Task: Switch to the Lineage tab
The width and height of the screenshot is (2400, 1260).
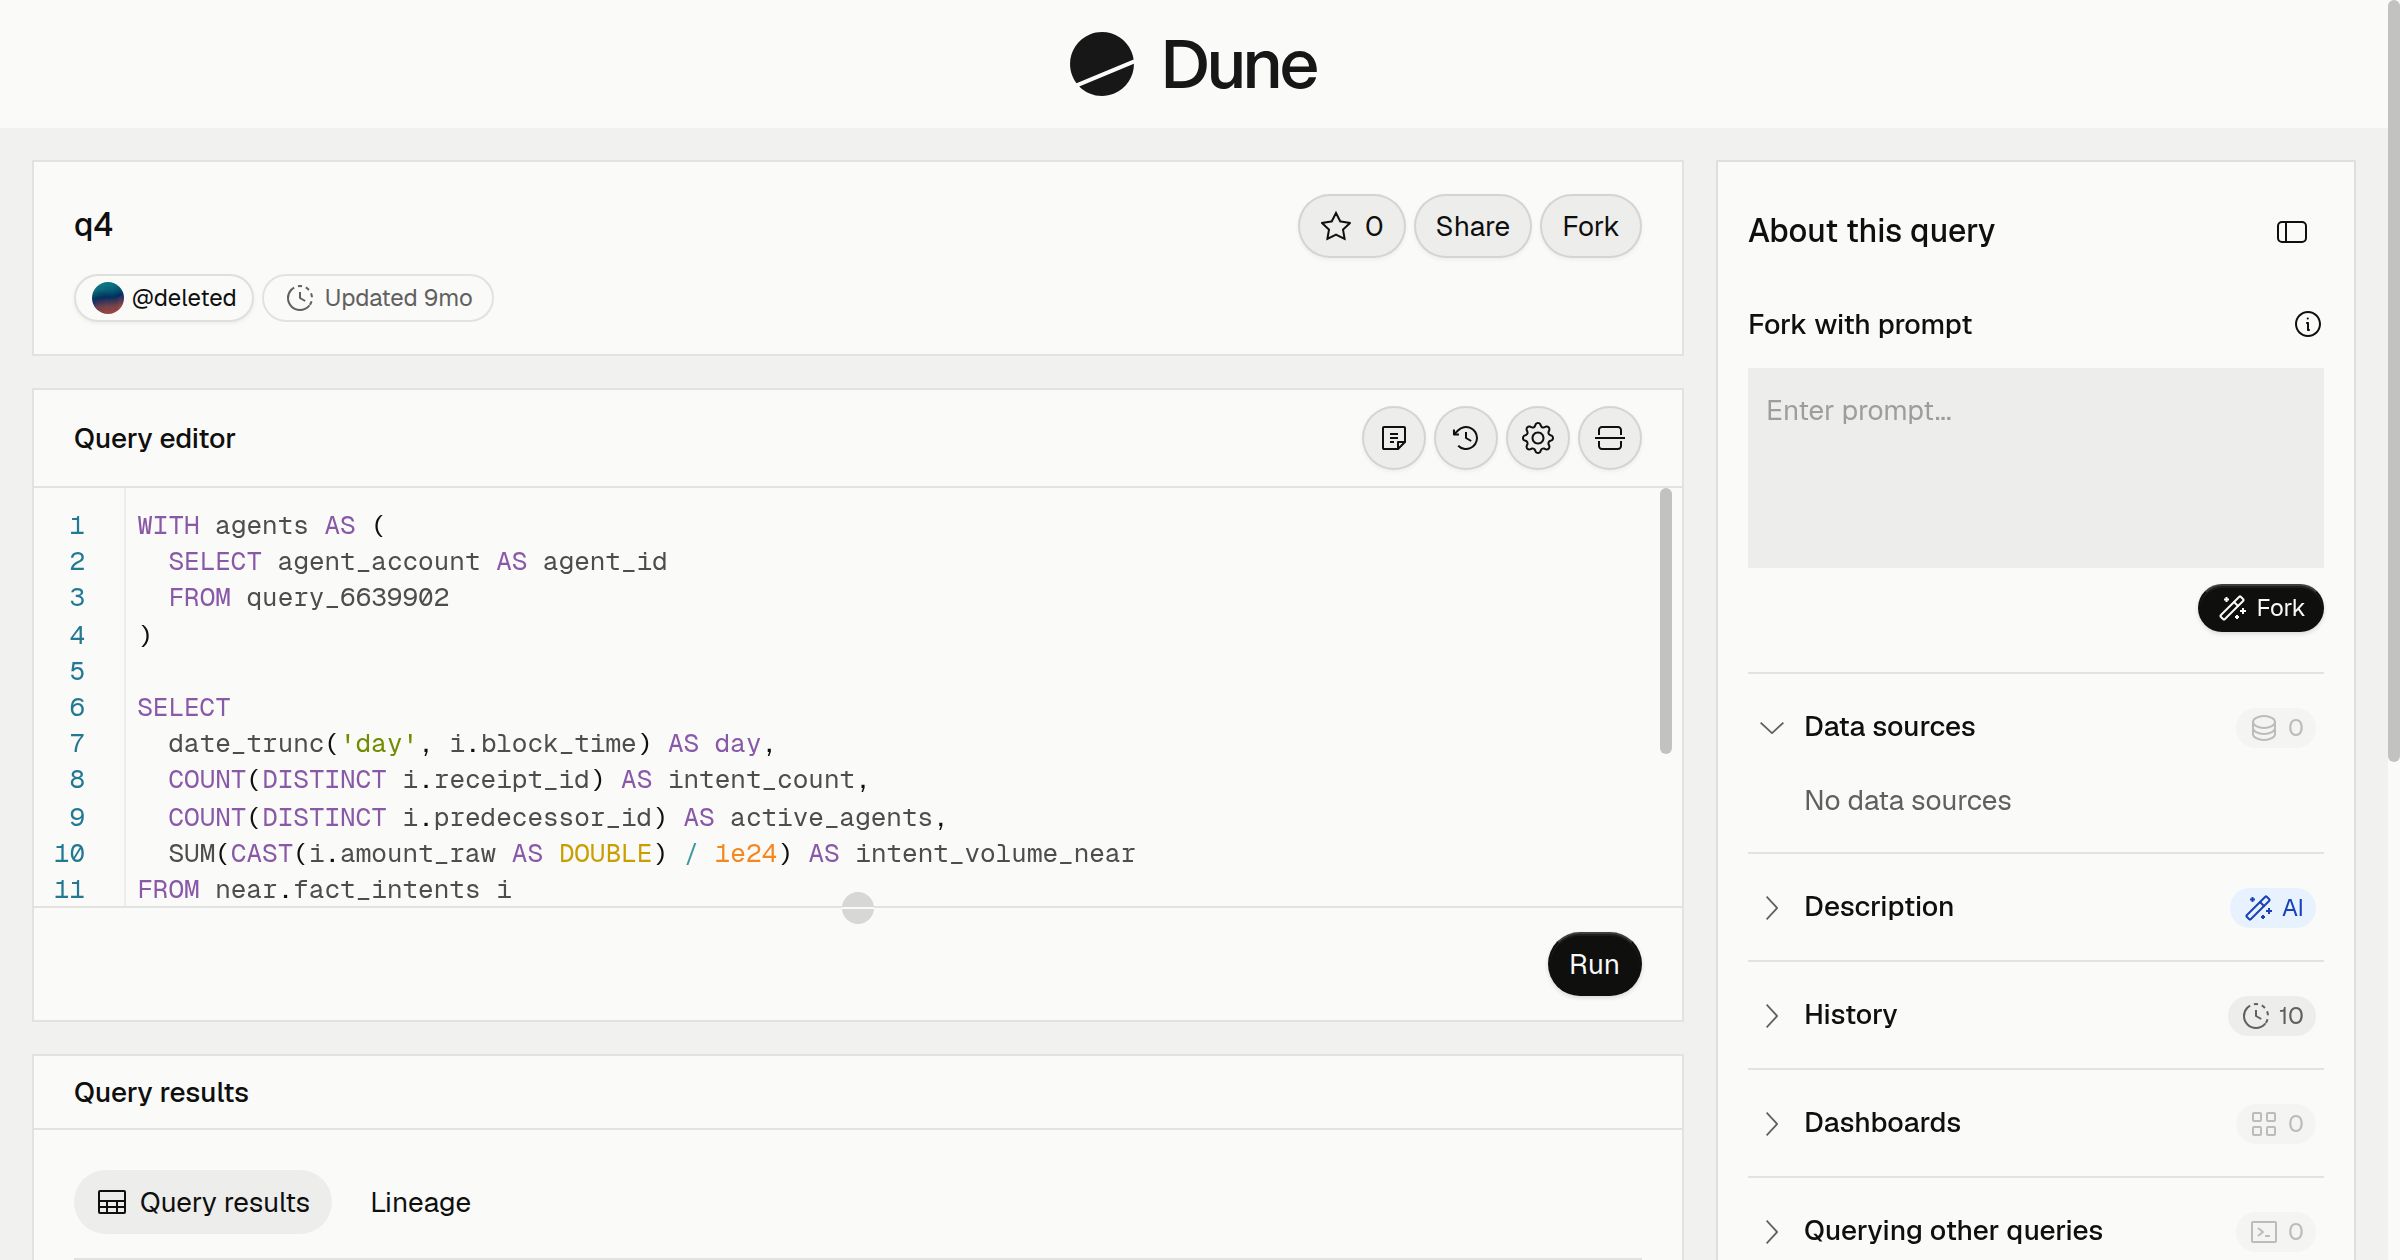Action: (420, 1202)
